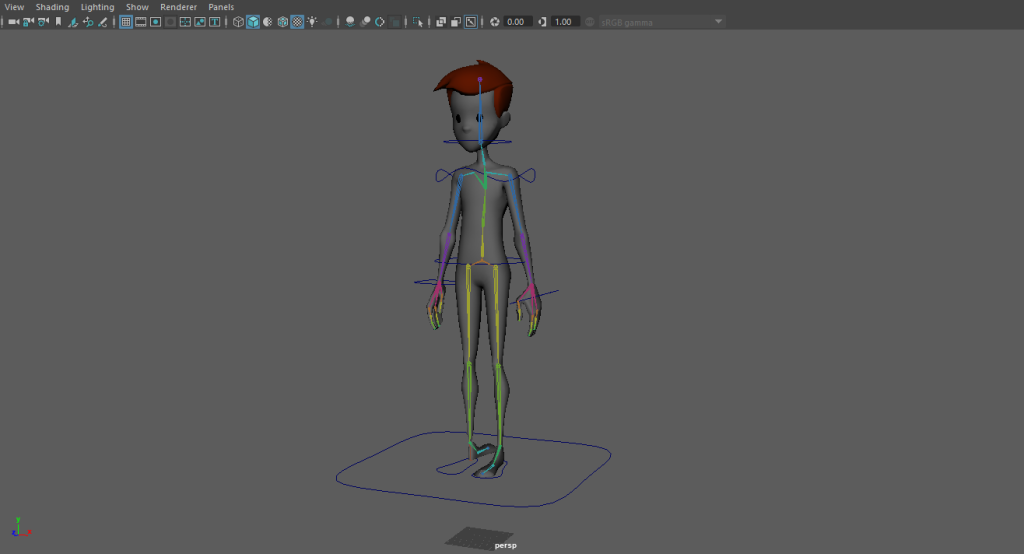This screenshot has height=554, width=1024.
Task: Enable Wireframe shading mode
Action: tap(239, 21)
